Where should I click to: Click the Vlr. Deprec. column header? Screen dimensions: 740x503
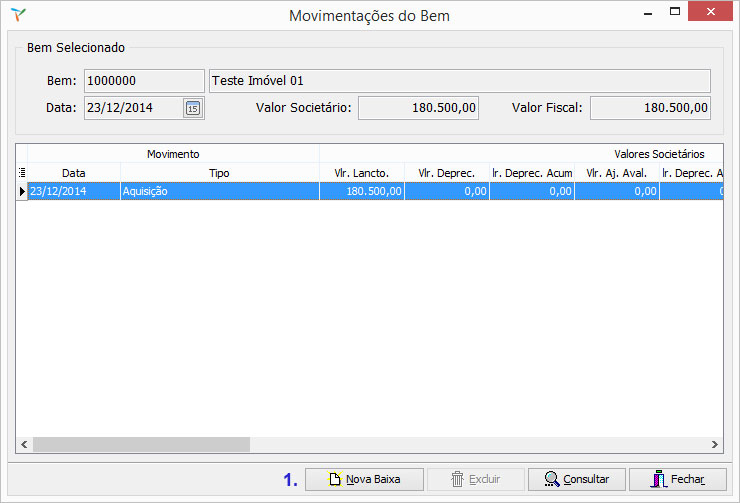click(446, 173)
